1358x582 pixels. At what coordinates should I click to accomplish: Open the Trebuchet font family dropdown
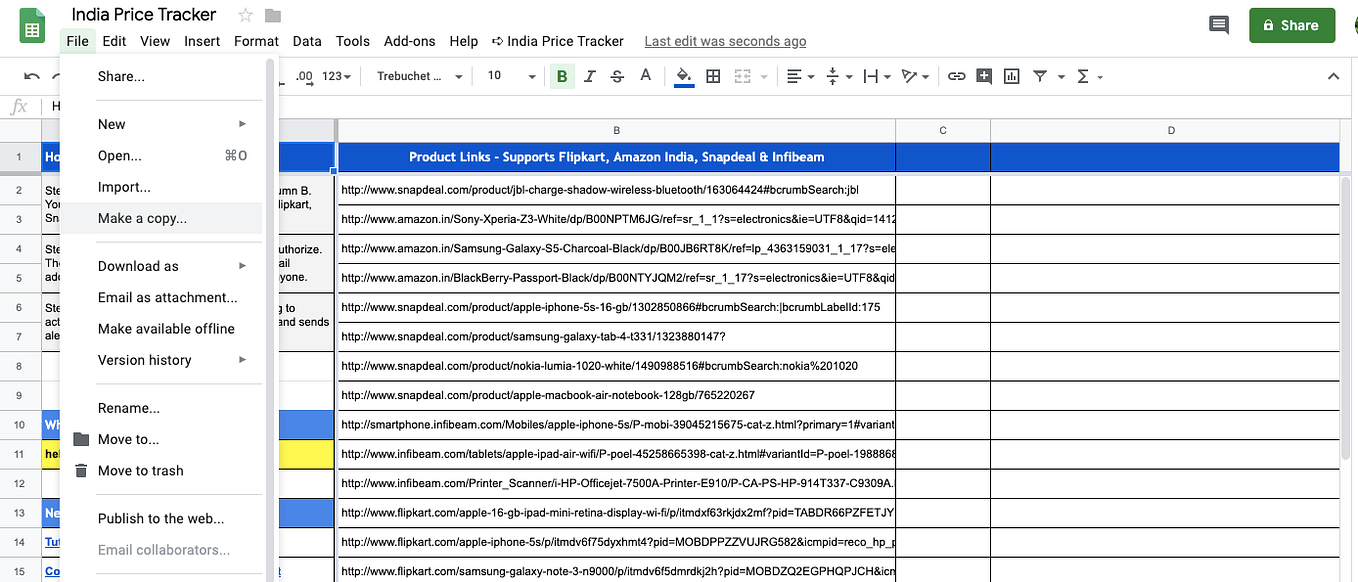(x=417, y=75)
